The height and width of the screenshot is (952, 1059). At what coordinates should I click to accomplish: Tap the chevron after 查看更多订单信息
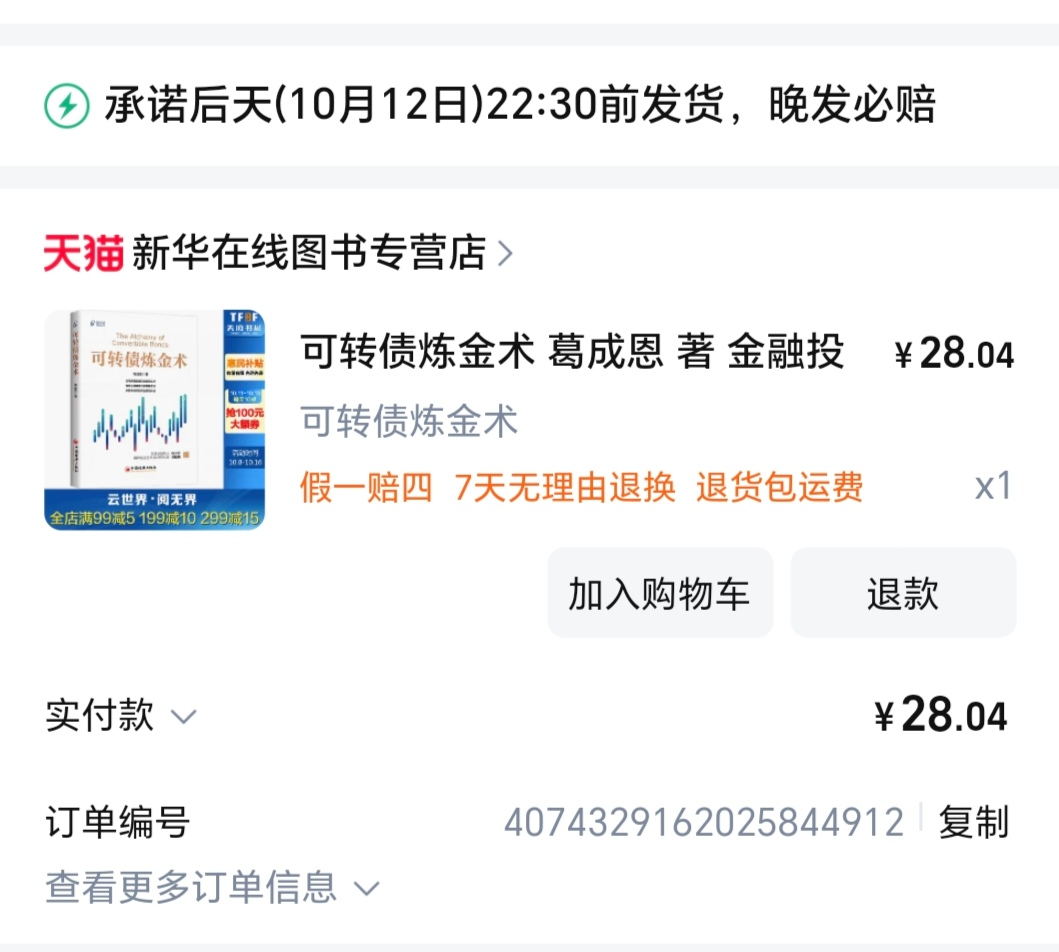coord(367,889)
